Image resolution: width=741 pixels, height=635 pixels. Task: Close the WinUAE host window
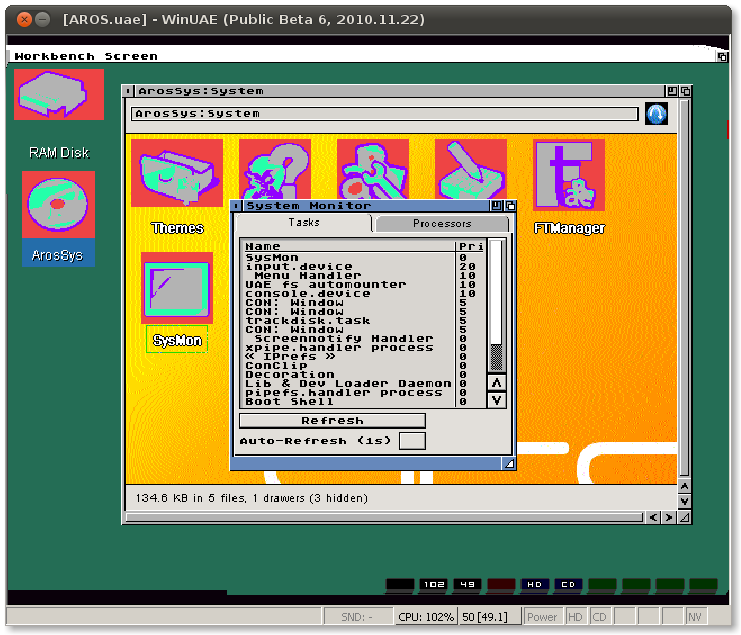24,19
